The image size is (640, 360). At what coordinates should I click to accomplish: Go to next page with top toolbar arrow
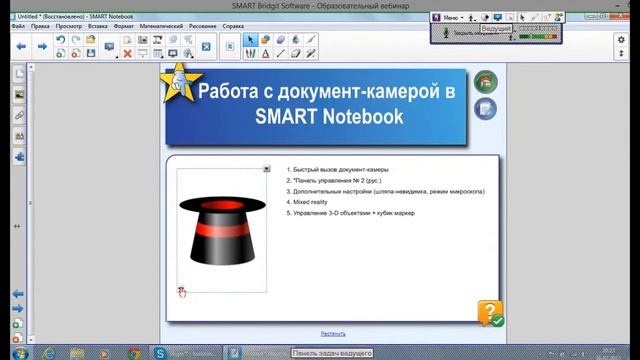[x=42, y=47]
